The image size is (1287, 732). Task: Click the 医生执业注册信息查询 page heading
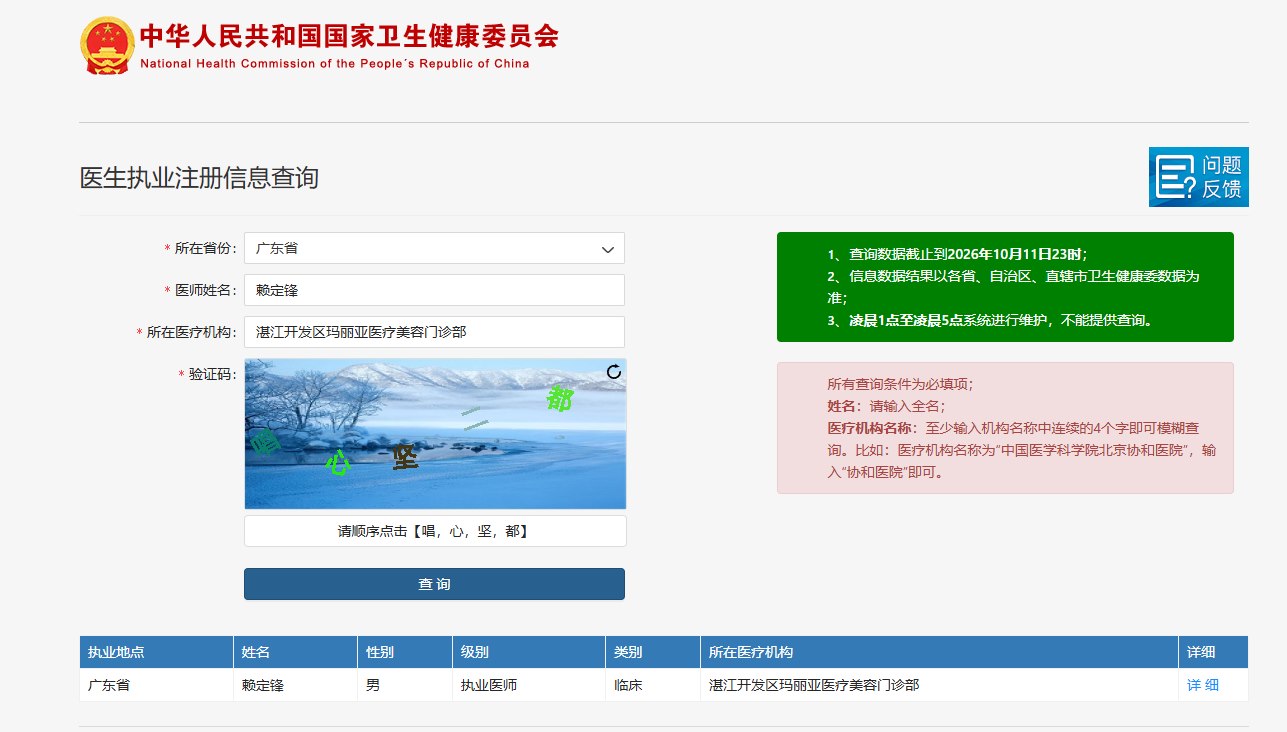[x=199, y=178]
